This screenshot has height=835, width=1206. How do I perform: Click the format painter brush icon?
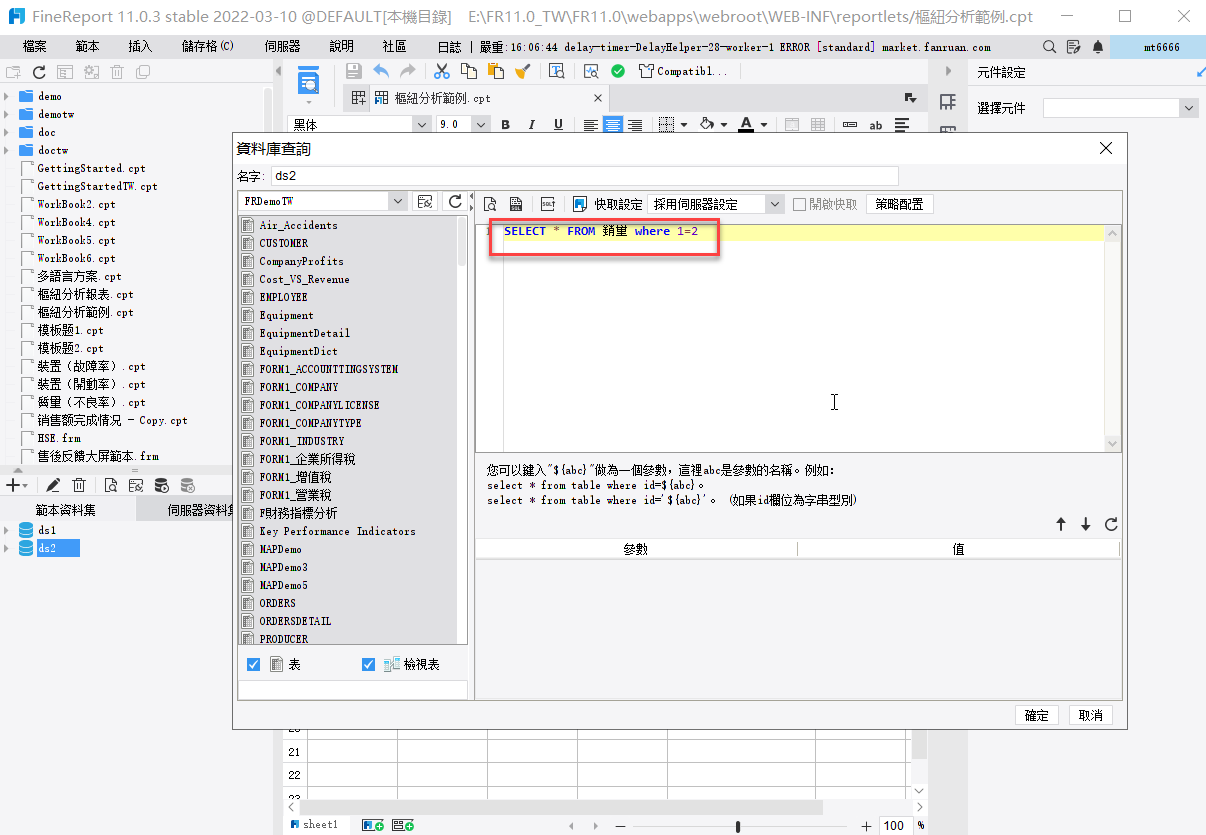coord(522,71)
